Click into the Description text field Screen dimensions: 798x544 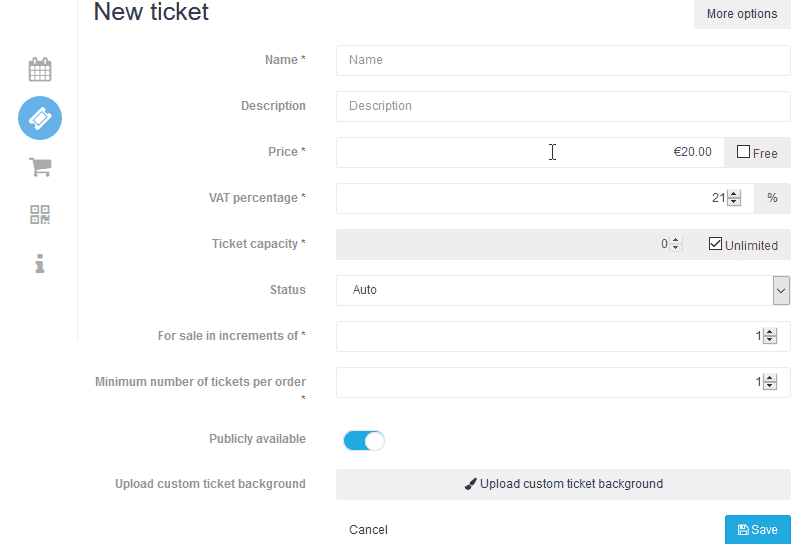coord(563,106)
